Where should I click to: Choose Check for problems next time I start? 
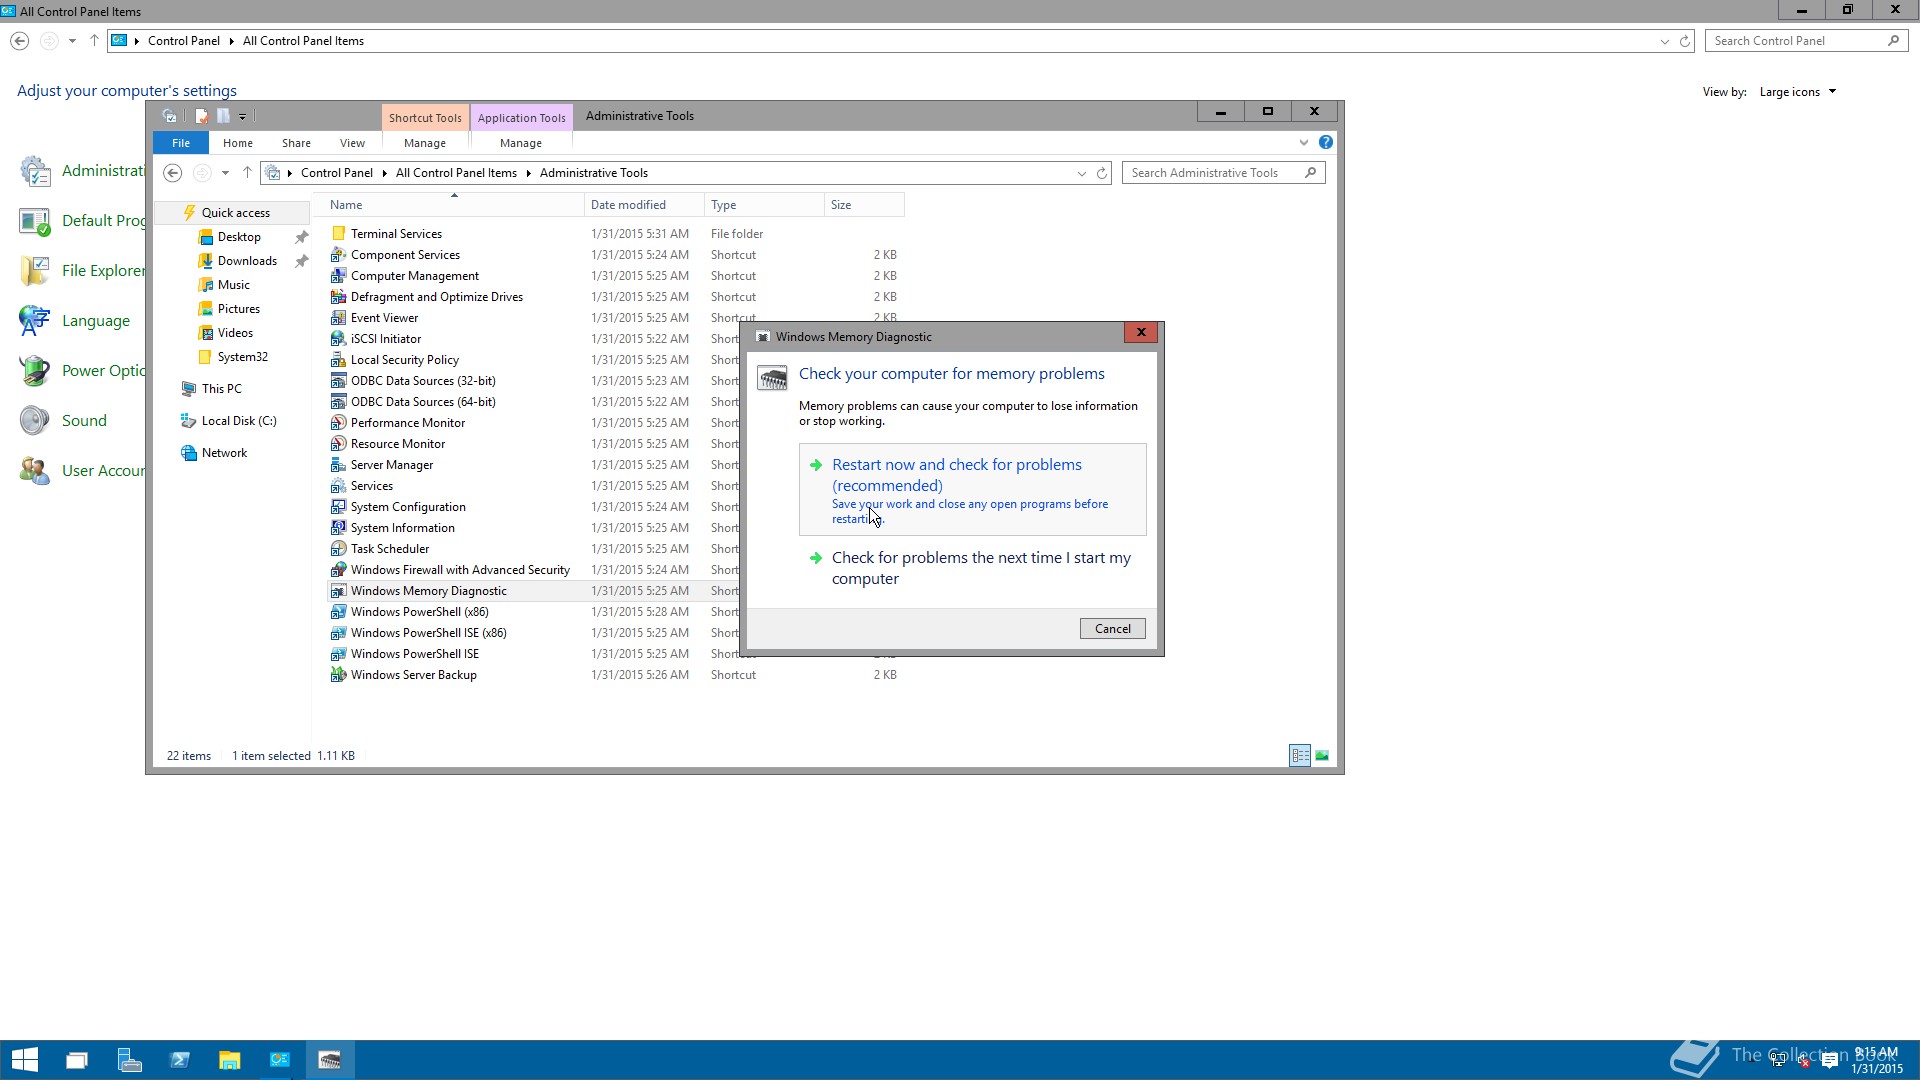pos(972,568)
